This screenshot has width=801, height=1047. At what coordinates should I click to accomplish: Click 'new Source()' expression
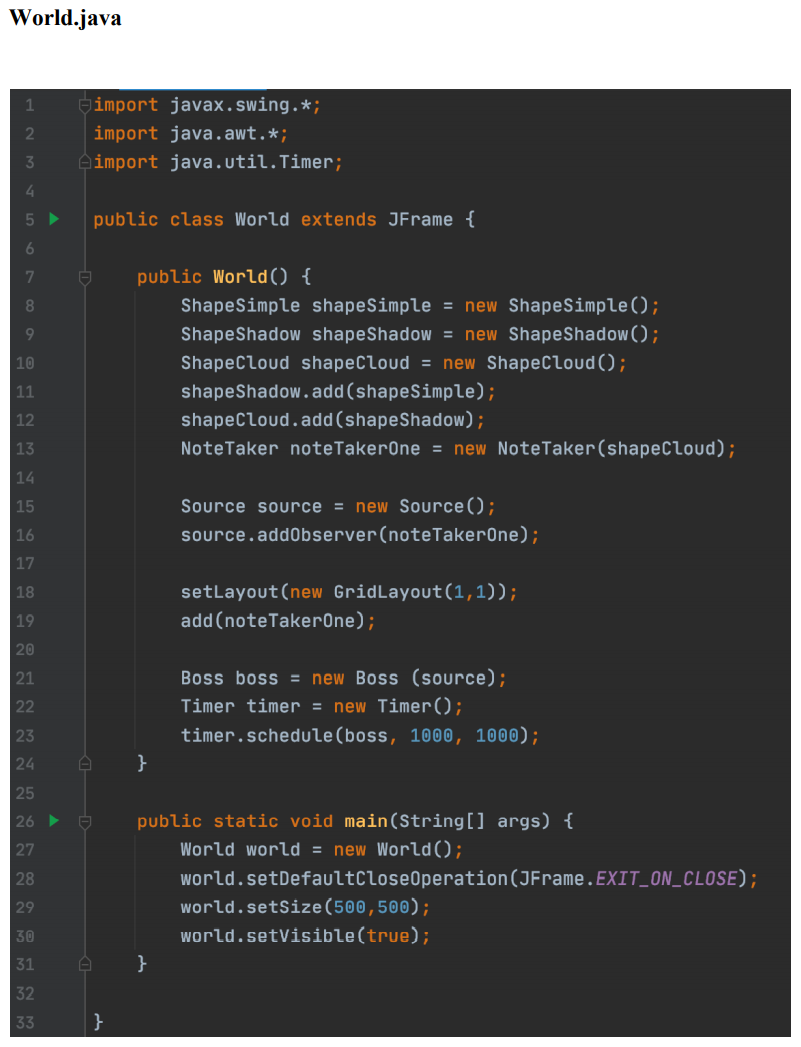pos(421,506)
